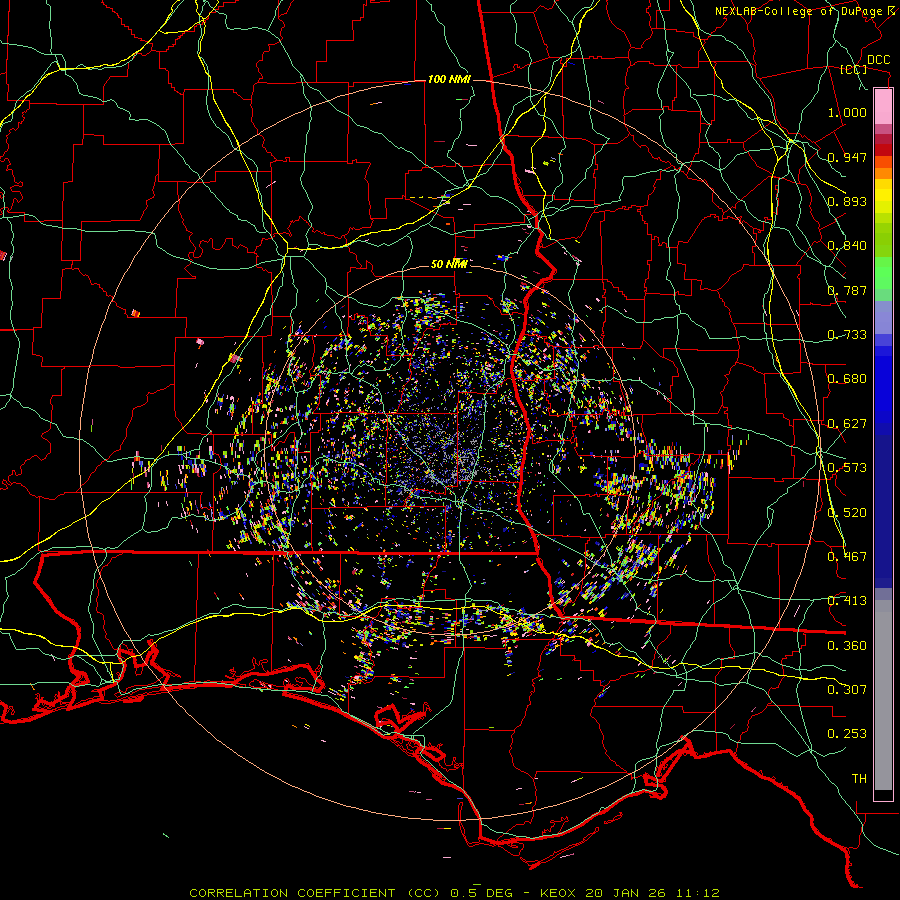The image size is (900, 900).
Task: Select the 0.733 scale value
Action: 847,335
